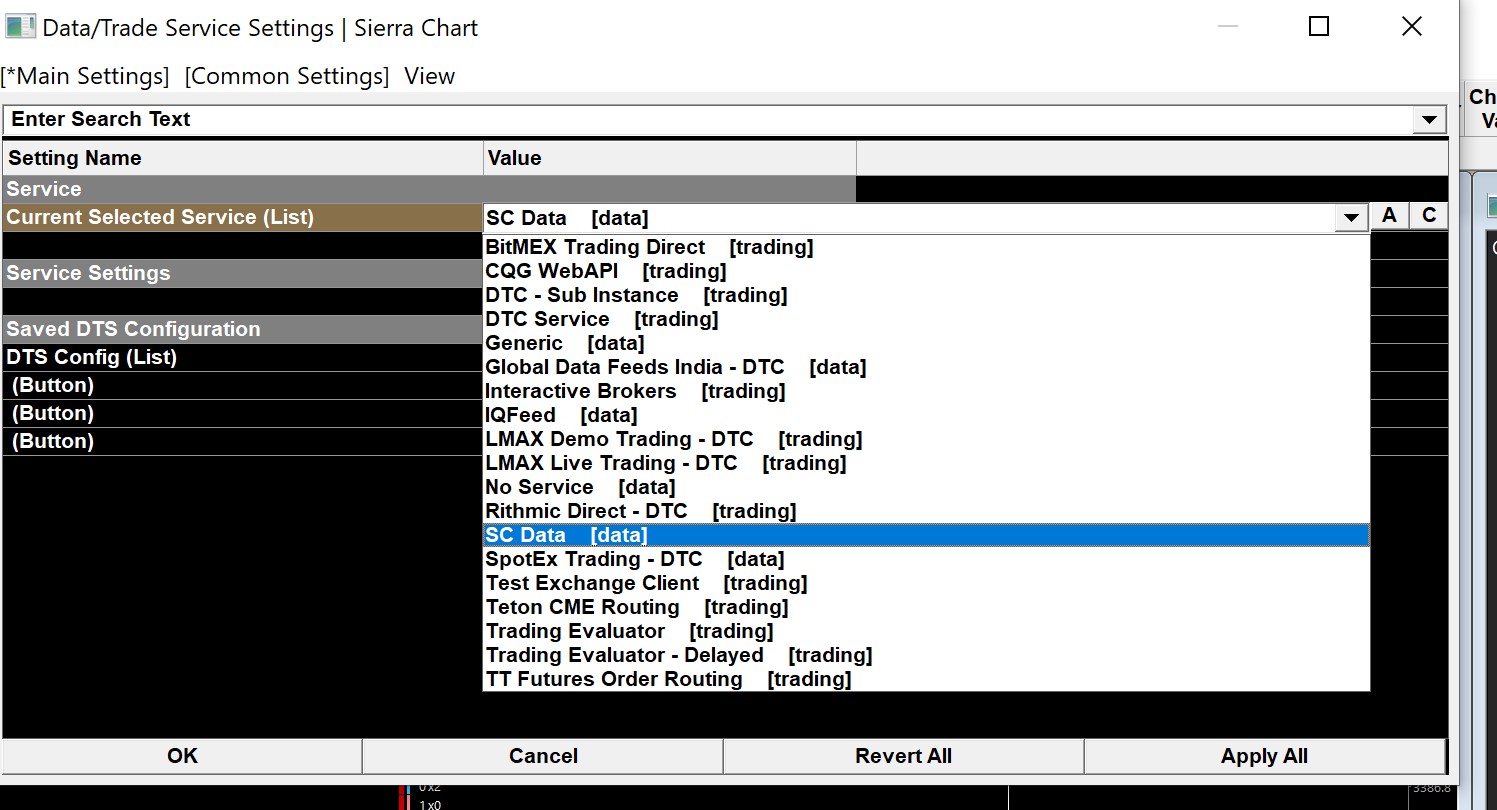Choose DTC - Sub Instance service
The image size is (1497, 810).
click(926, 295)
